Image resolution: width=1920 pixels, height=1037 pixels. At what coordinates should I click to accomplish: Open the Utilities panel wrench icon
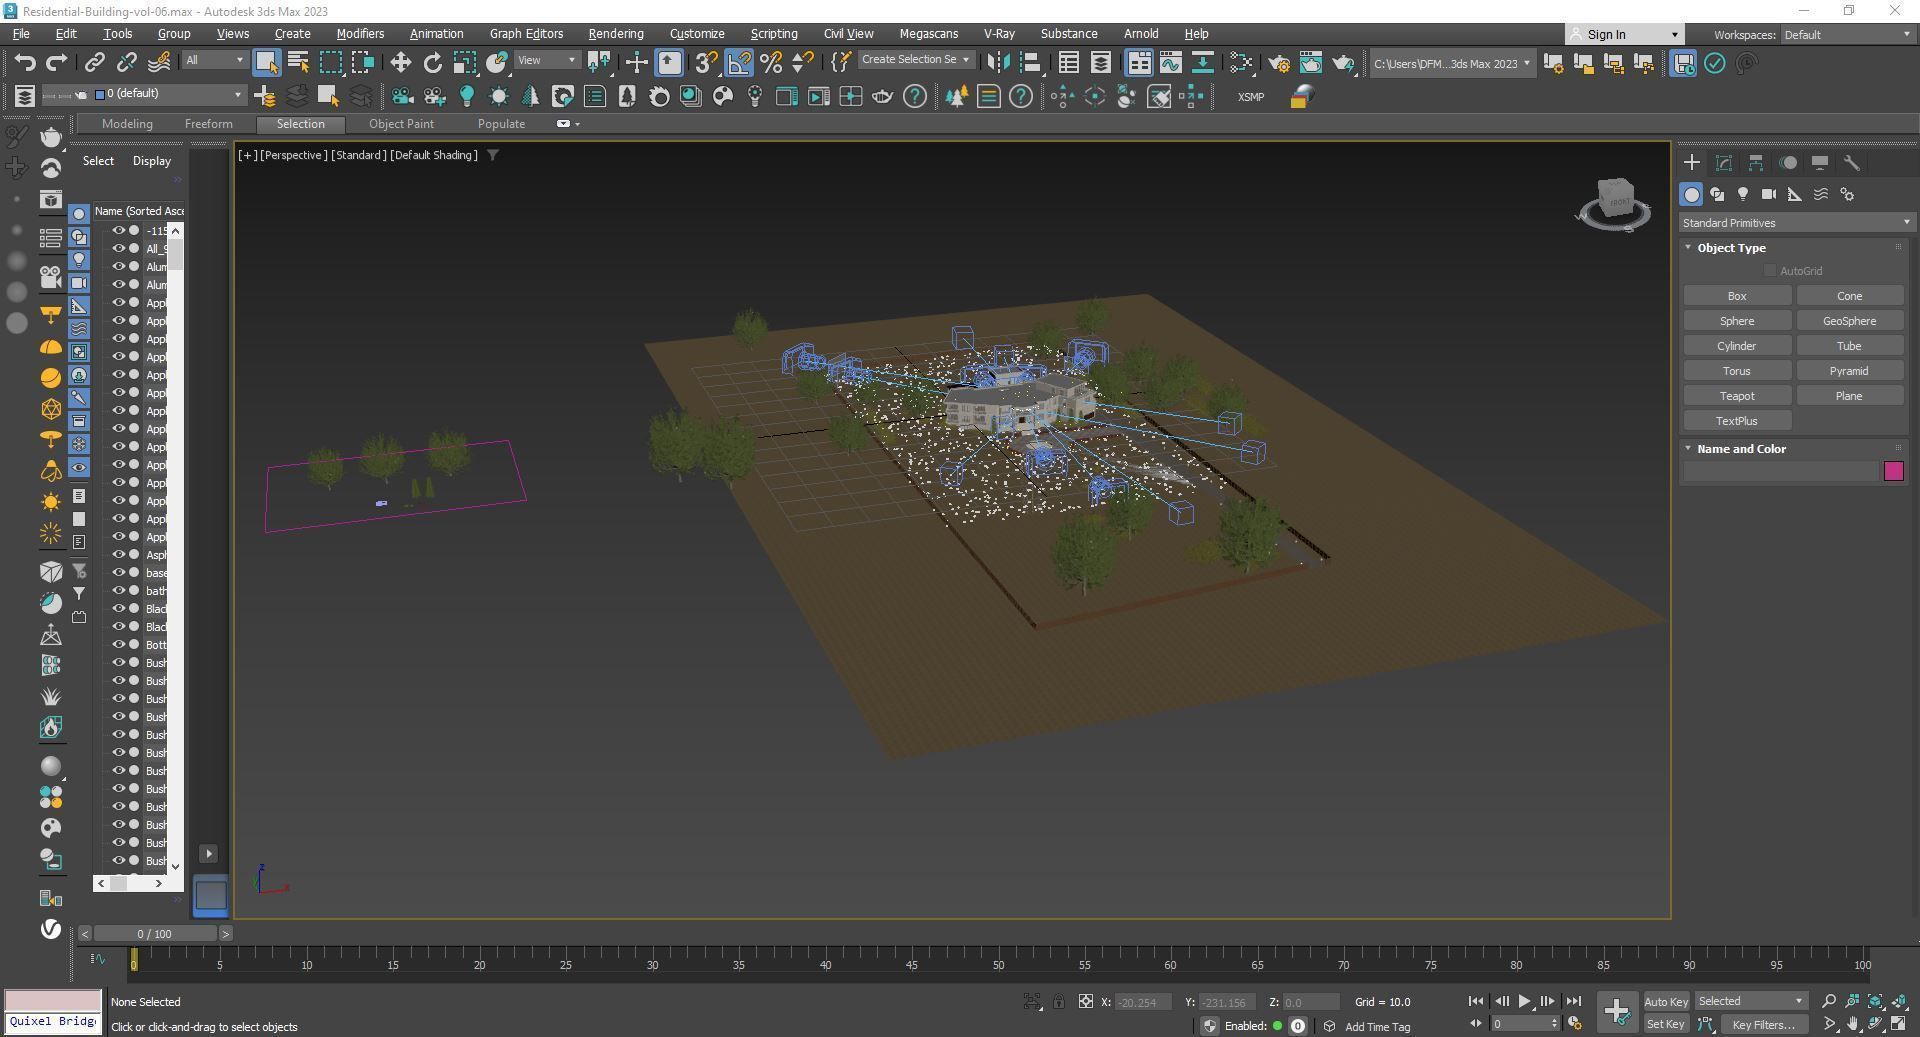click(1851, 163)
